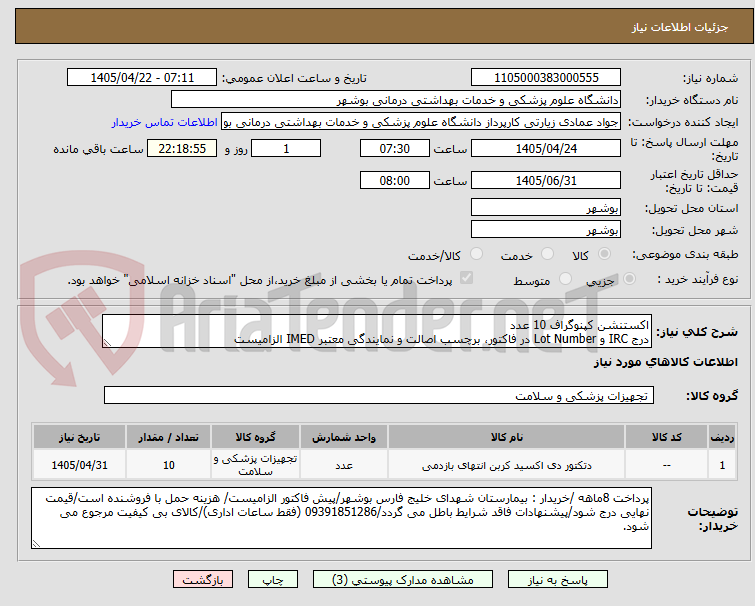Image resolution: width=755 pixels, height=606 pixels.
Task: Click the request creator name field
Action: [421, 122]
